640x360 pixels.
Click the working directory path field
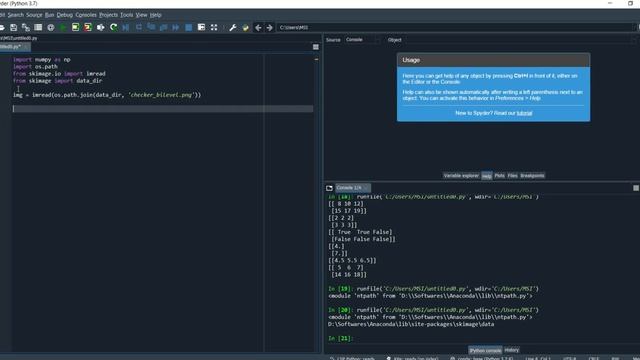[454, 27]
